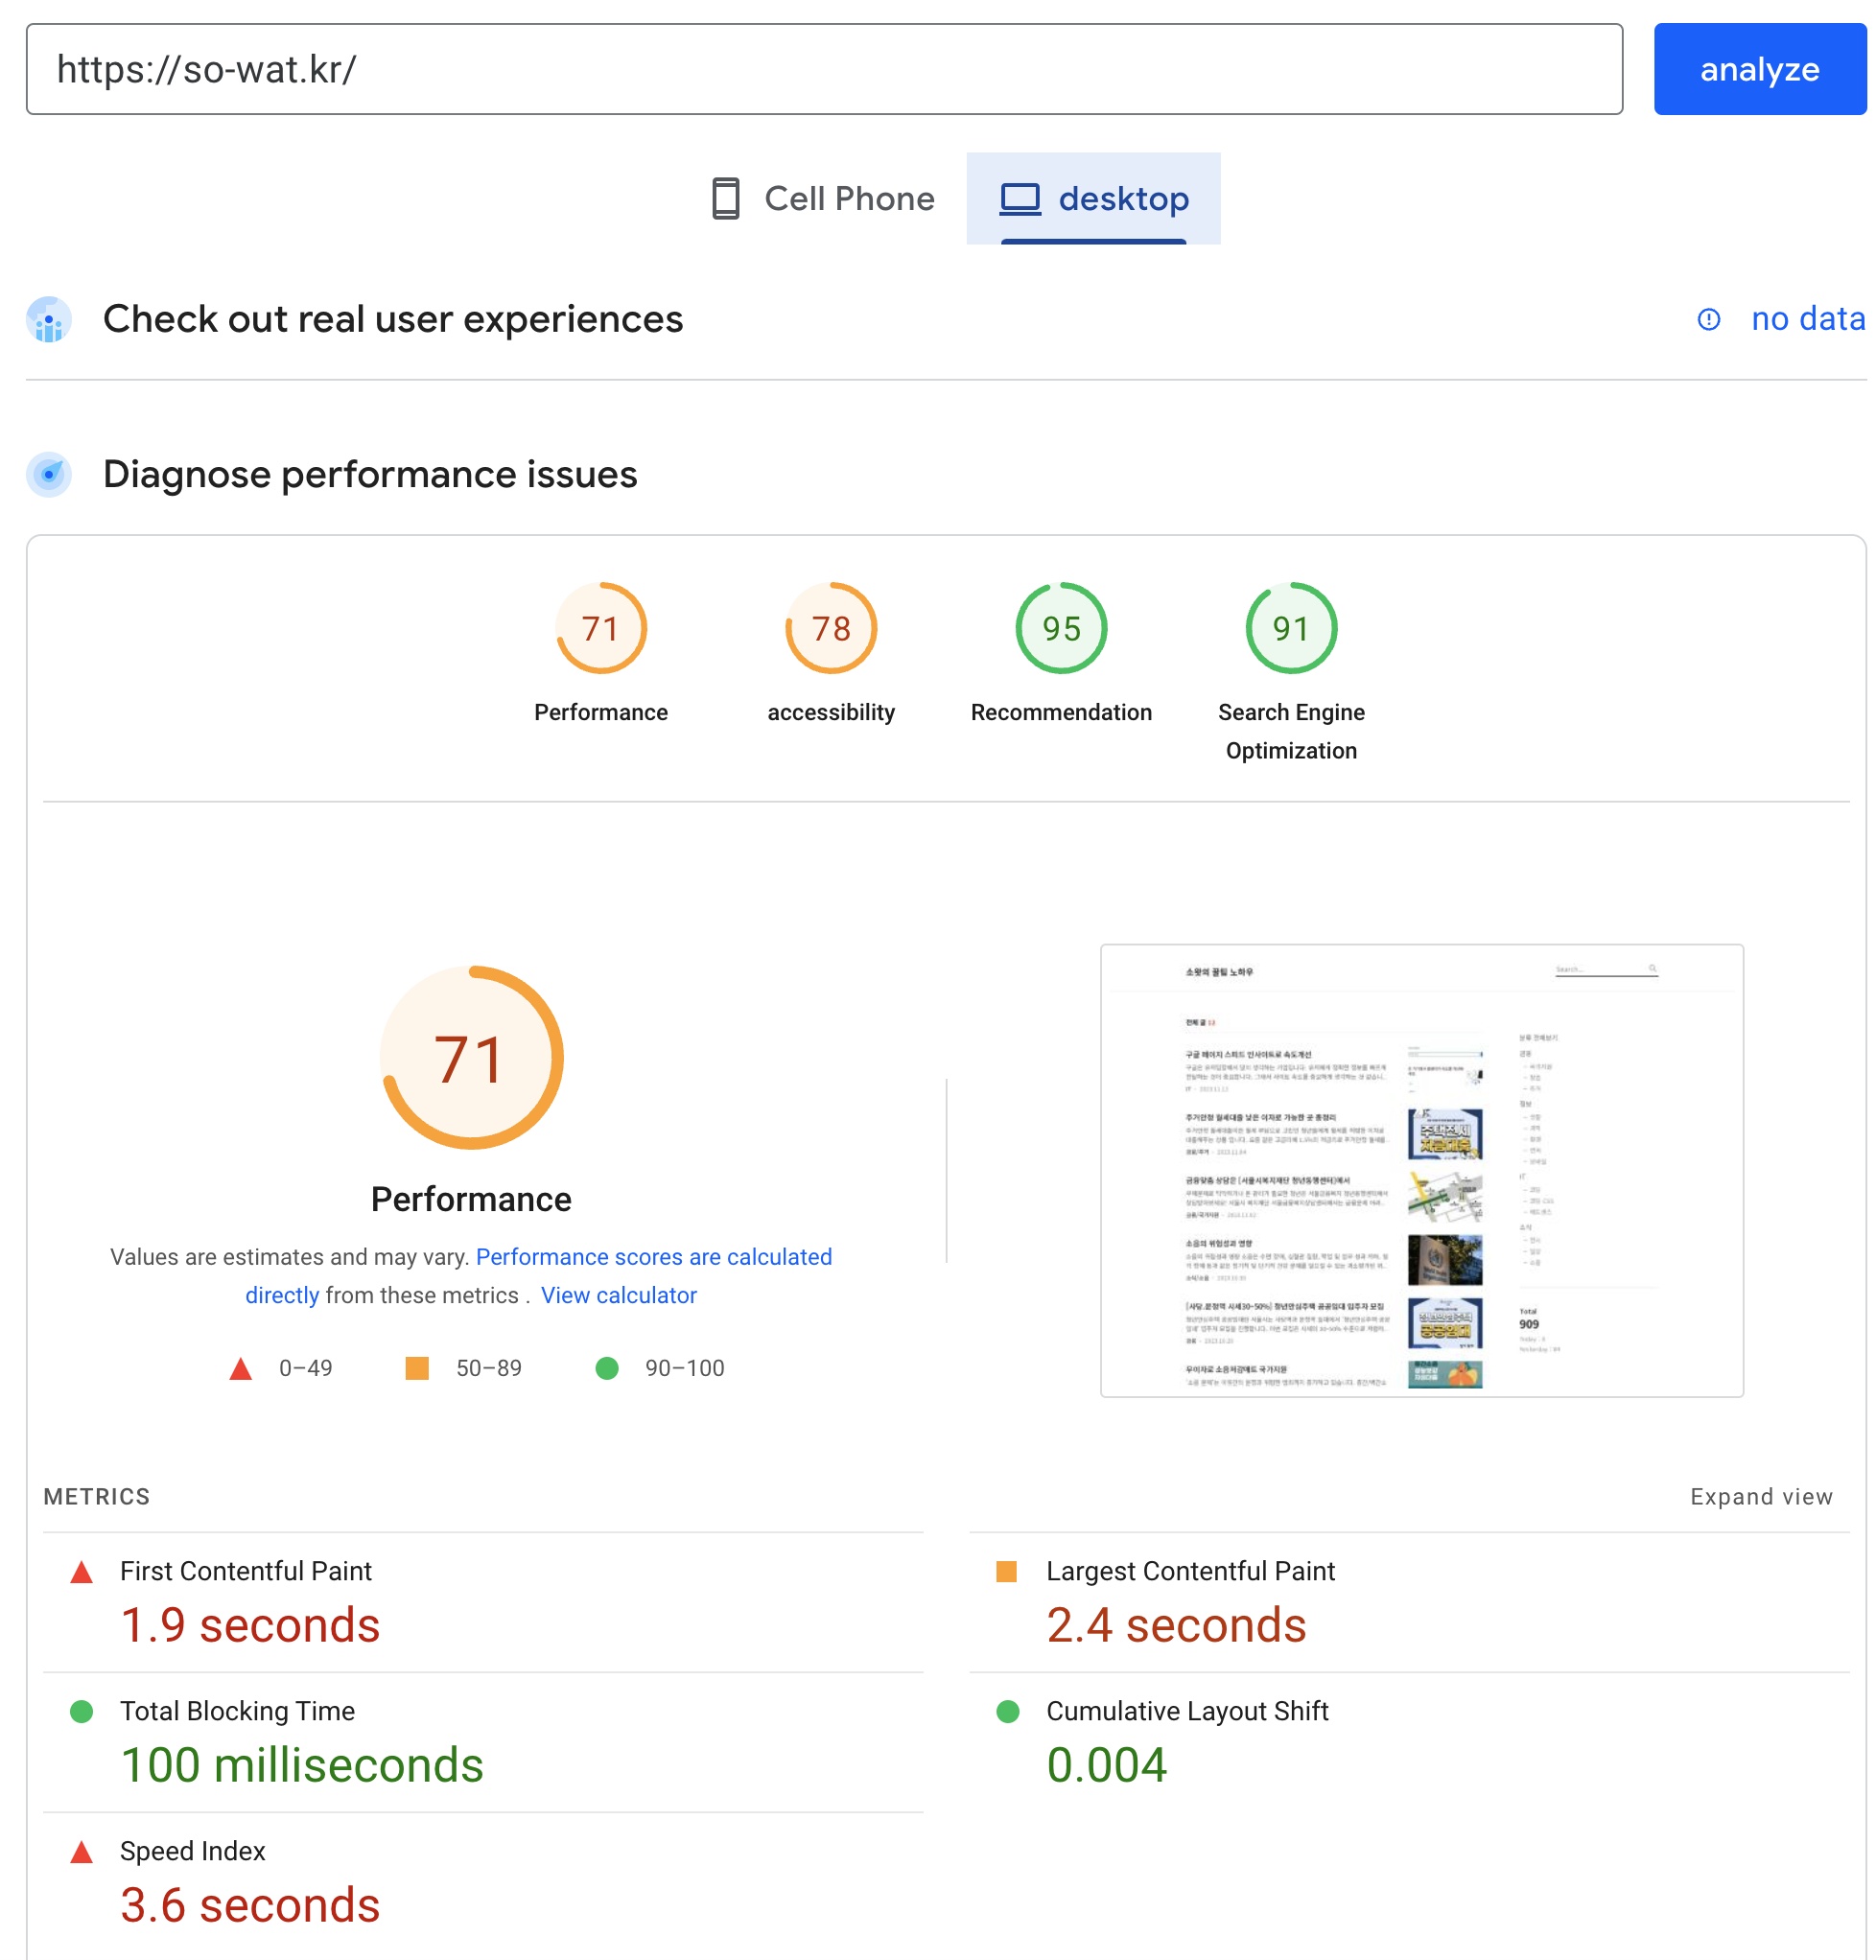Select the desktop tab
This screenshot has width=1876, height=1960.
point(1093,198)
